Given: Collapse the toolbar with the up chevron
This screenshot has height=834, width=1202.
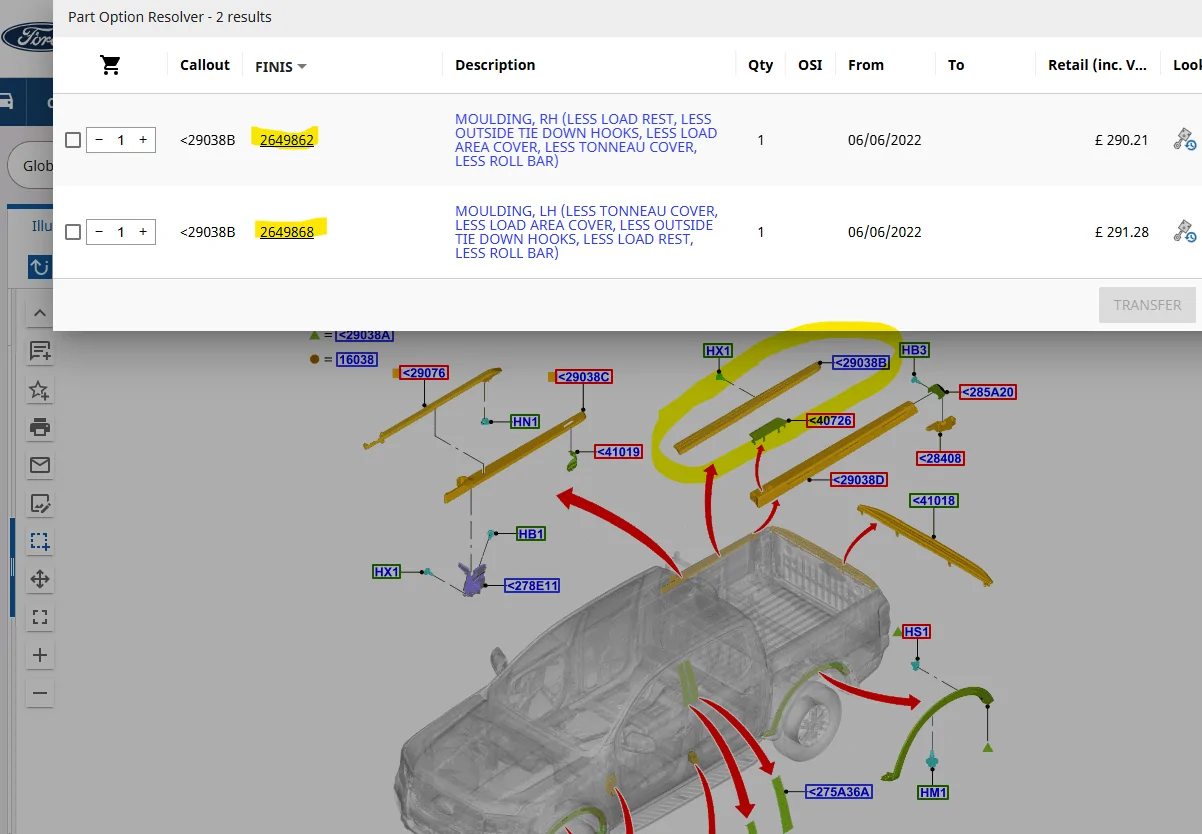Looking at the screenshot, I should pos(40,313).
